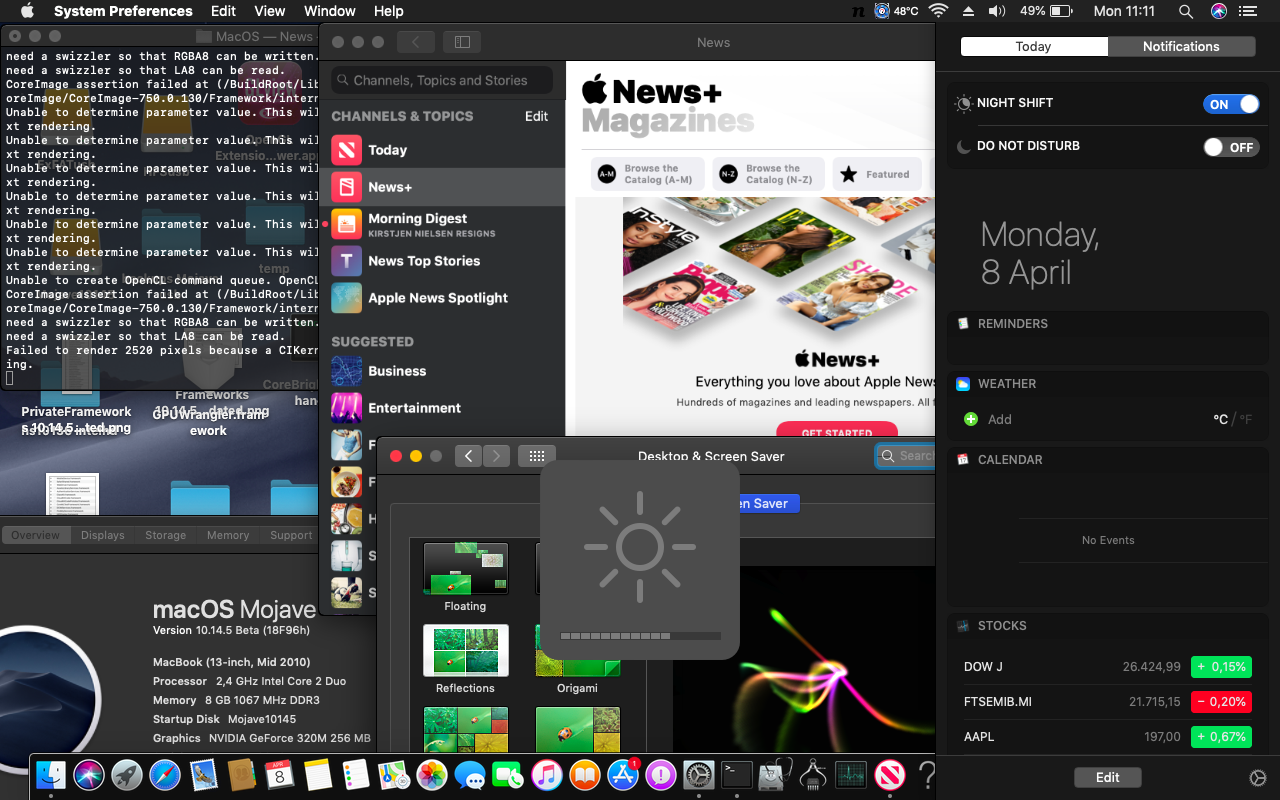Open Launchpad rocket icon in Dock

pyautogui.click(x=127, y=775)
